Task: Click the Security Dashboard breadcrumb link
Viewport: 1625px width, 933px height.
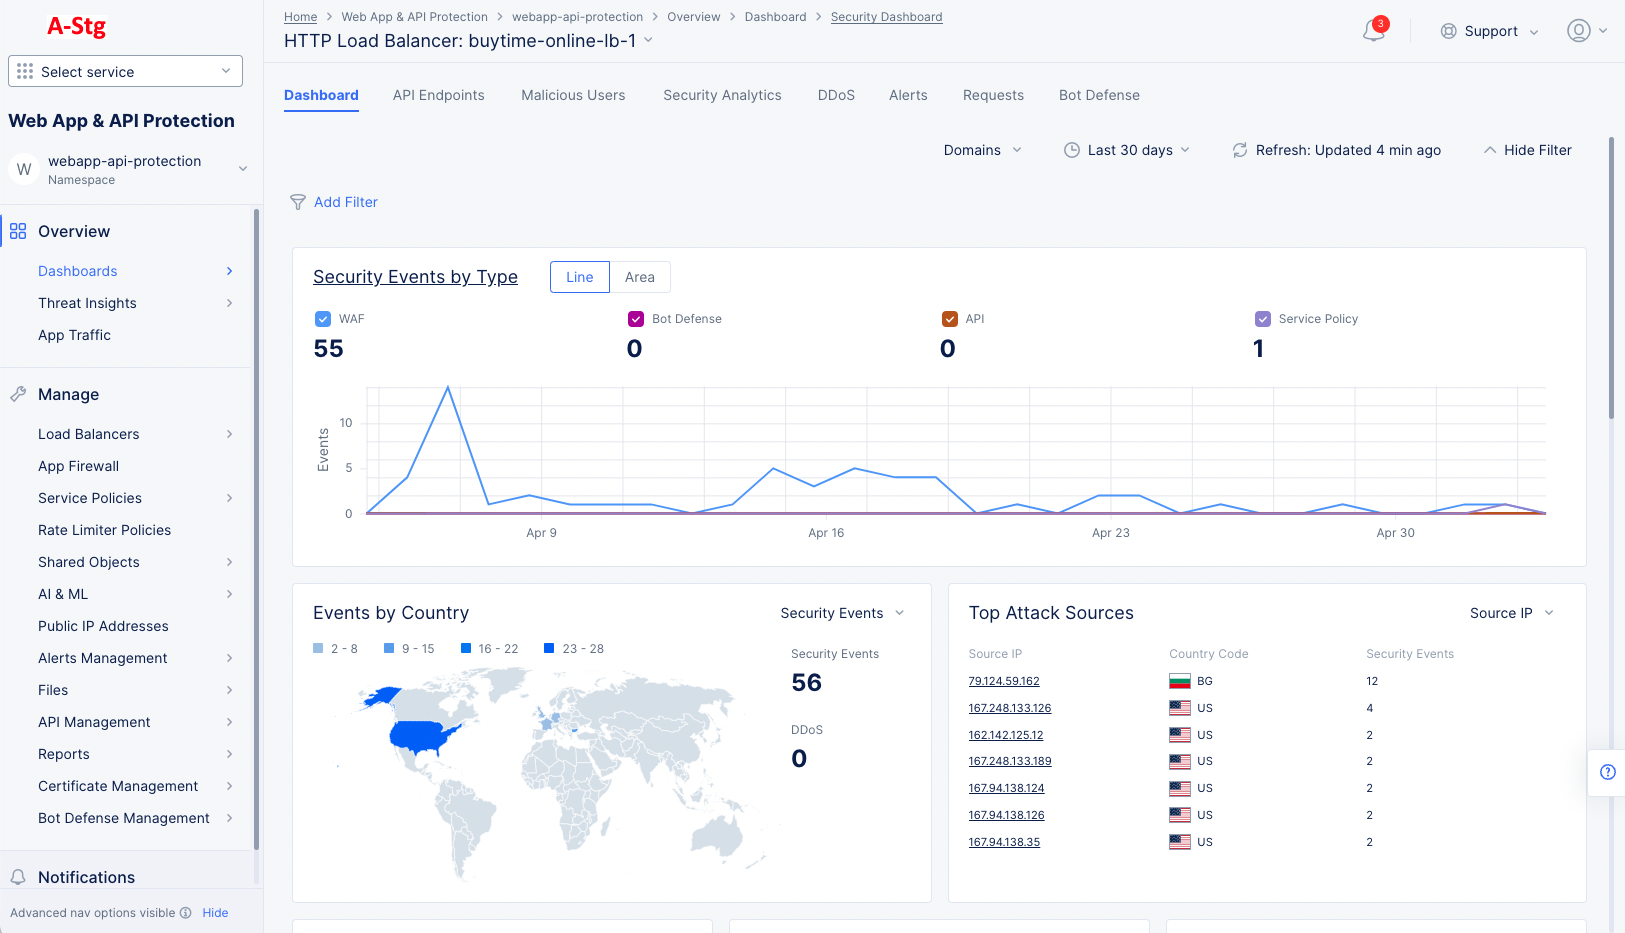Action: tap(886, 16)
